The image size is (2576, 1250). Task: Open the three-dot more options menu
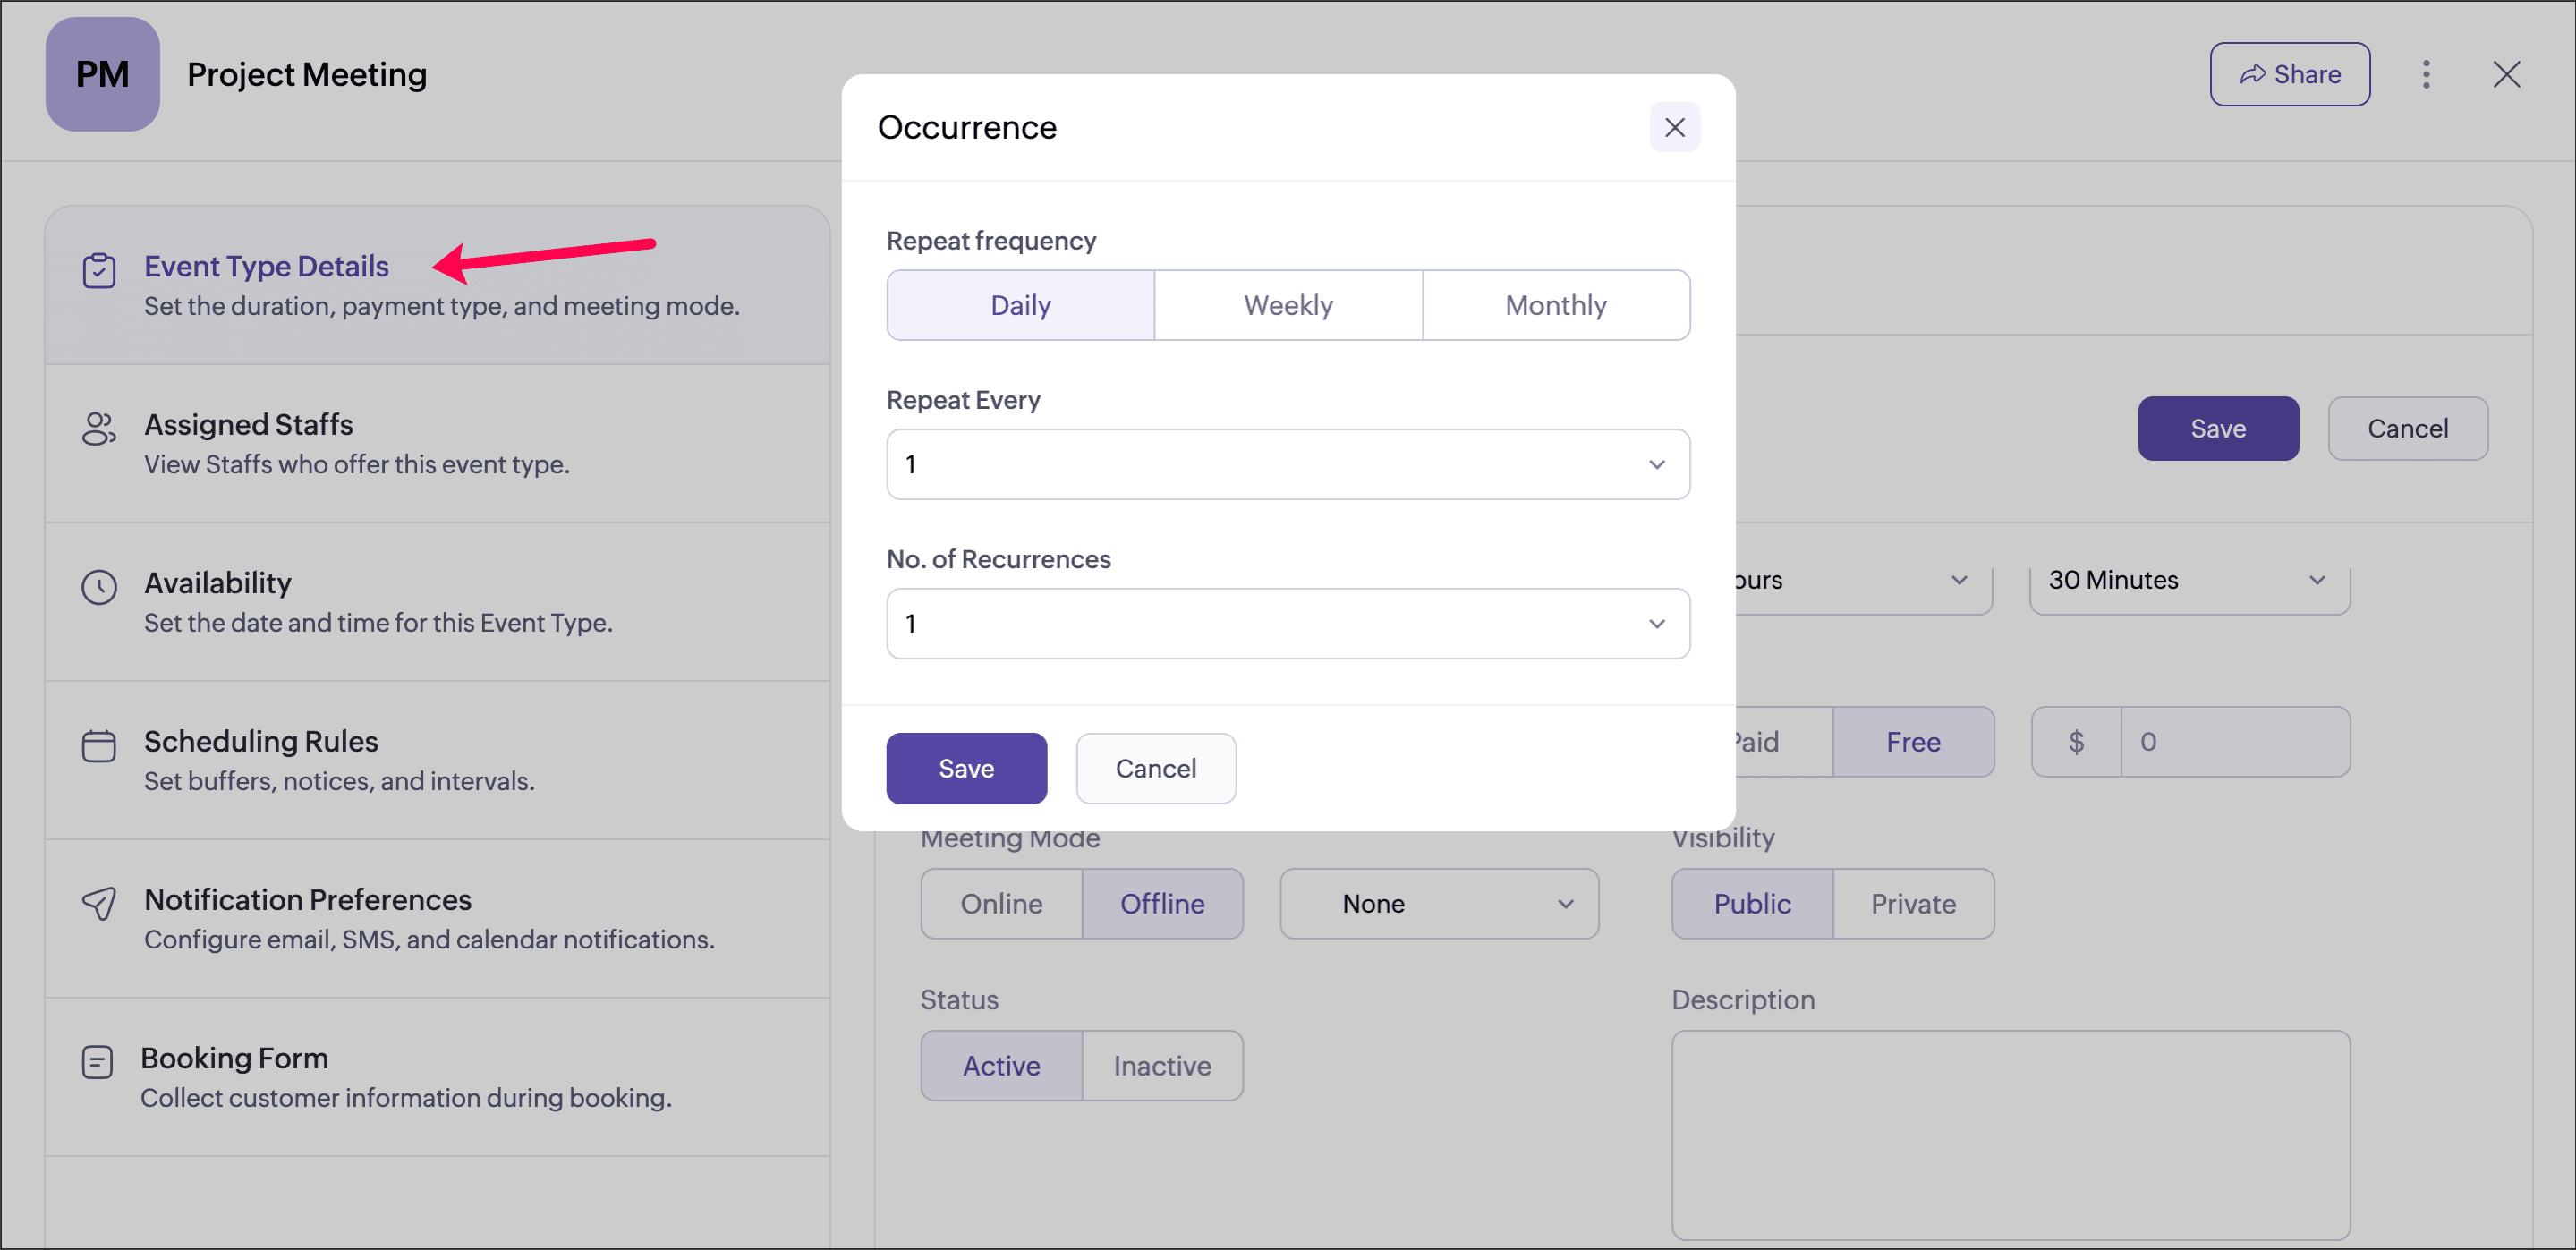2425,75
